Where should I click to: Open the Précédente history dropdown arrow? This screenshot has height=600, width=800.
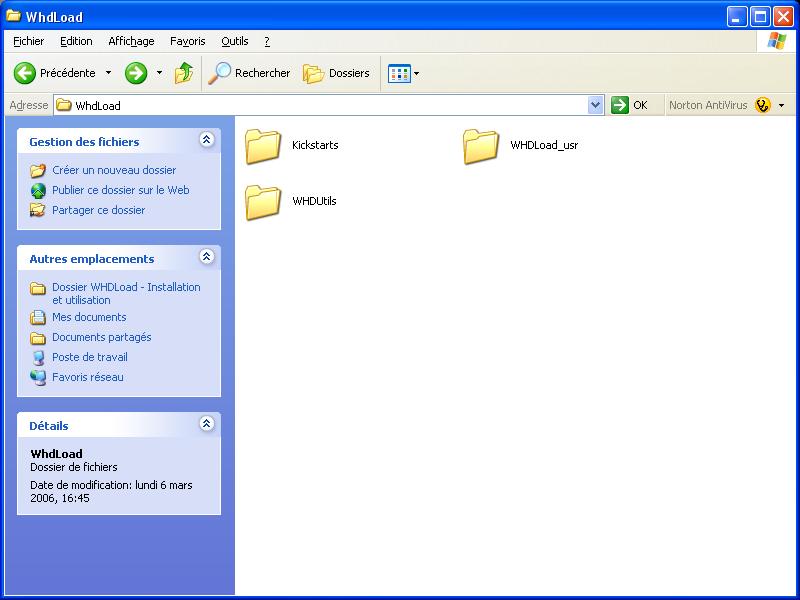(x=108, y=73)
